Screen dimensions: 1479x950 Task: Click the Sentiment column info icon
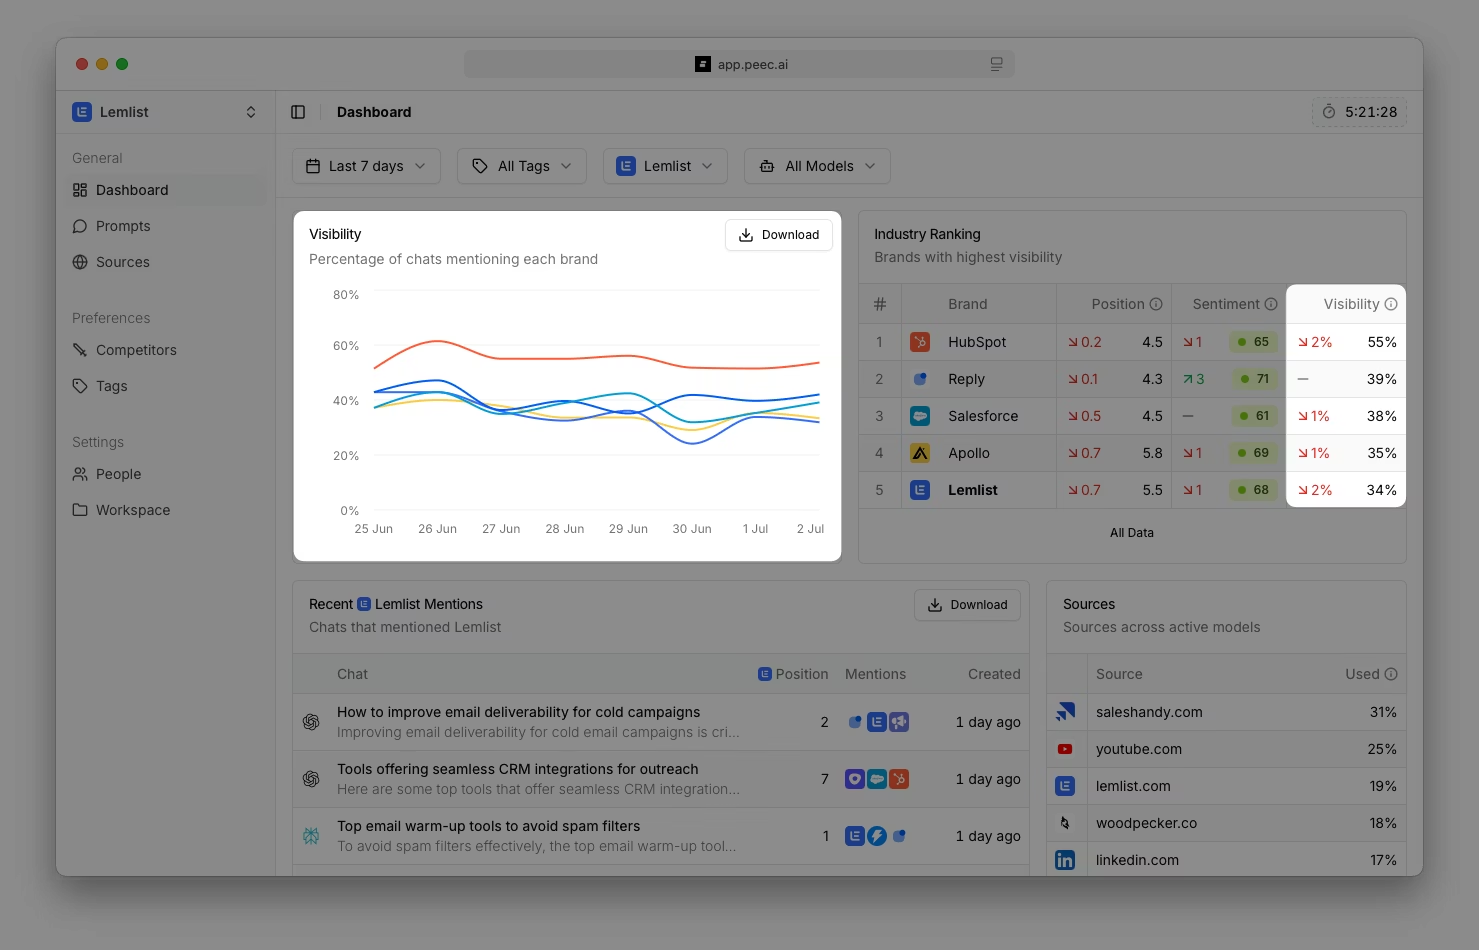[1271, 304]
